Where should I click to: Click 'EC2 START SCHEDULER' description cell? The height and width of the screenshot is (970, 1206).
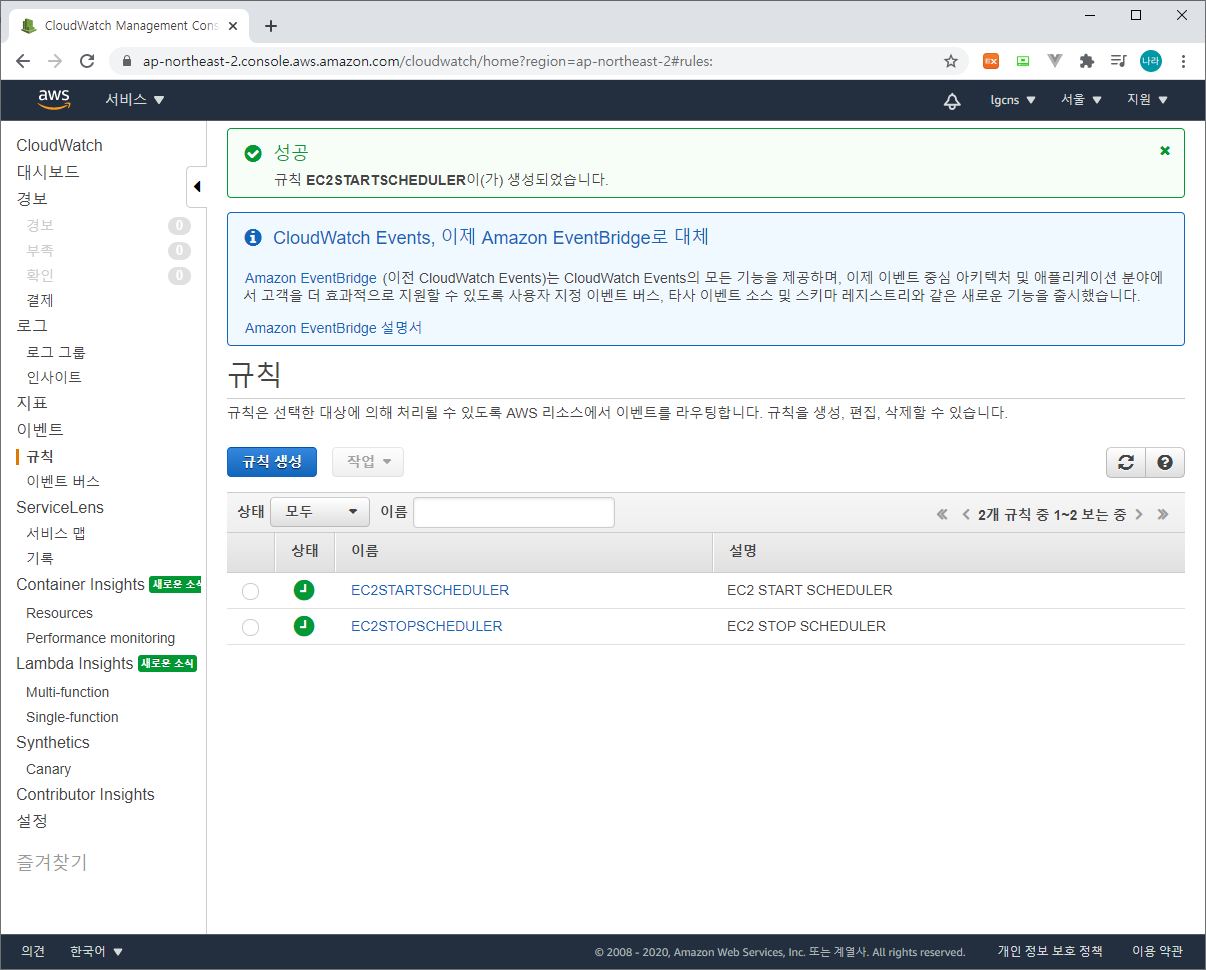click(x=810, y=590)
